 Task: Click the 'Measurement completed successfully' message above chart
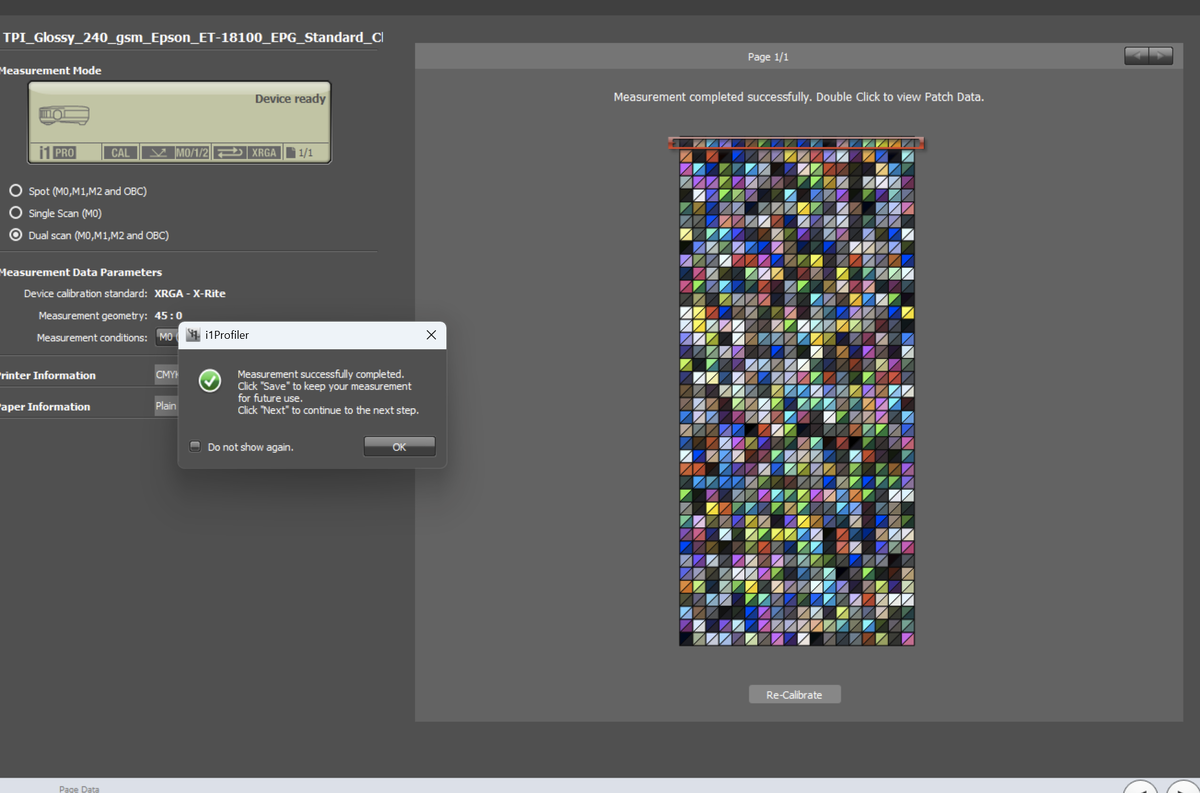(799, 97)
